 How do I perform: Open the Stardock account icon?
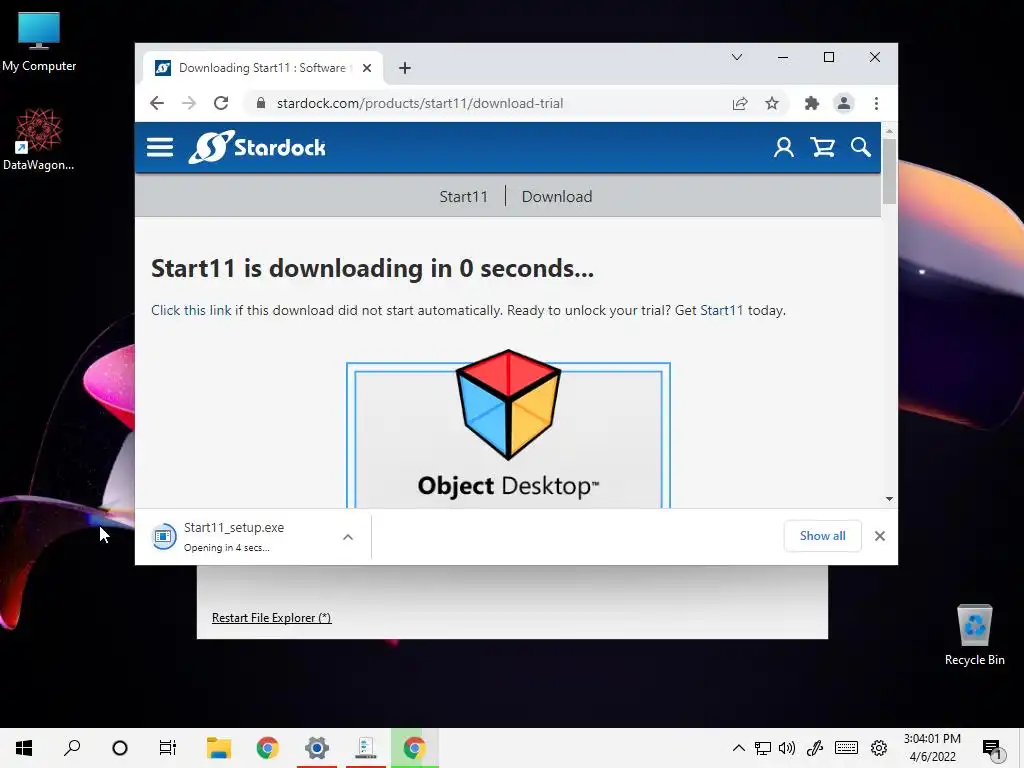tap(784, 148)
